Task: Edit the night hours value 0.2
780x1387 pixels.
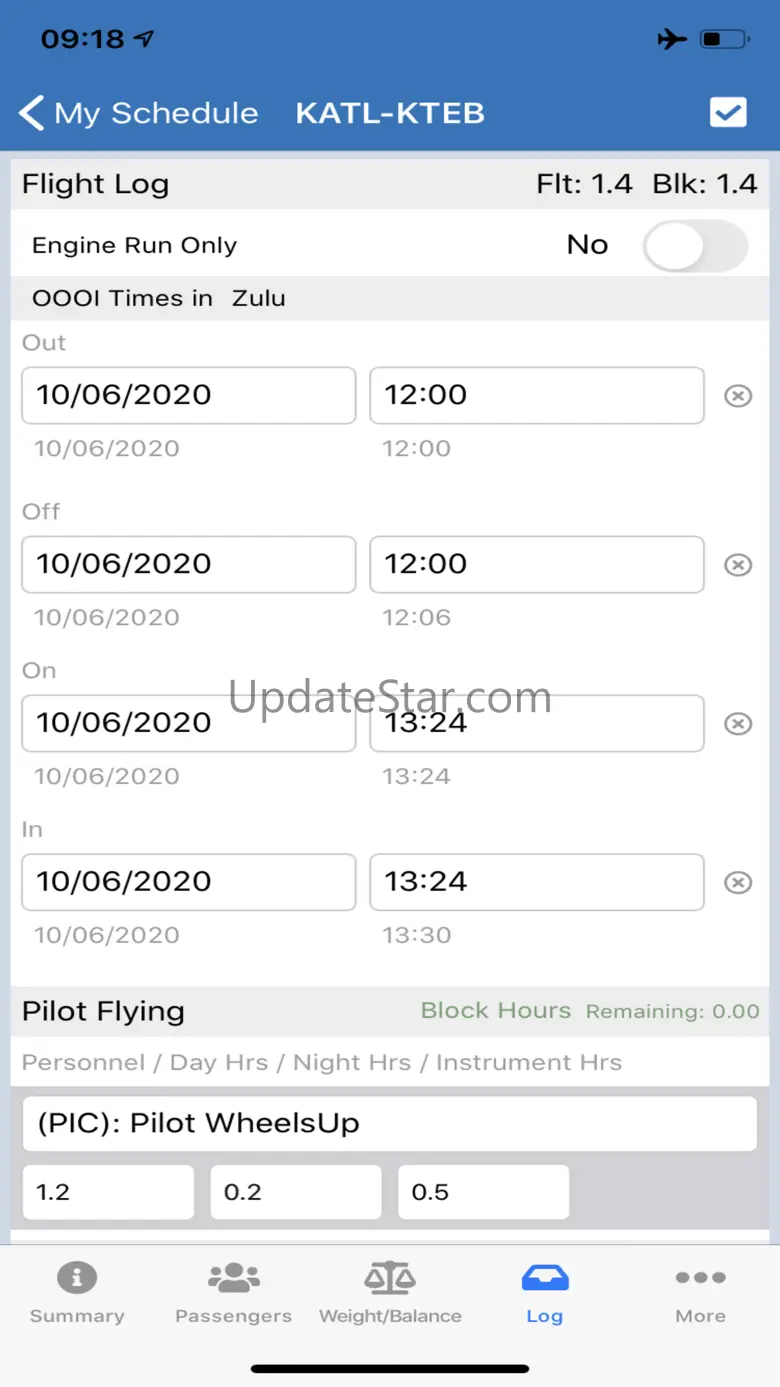Action: 295,1192
